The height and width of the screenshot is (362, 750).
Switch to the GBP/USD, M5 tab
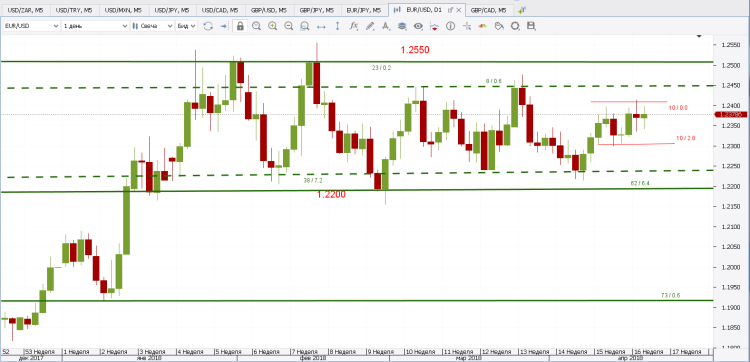[269, 10]
